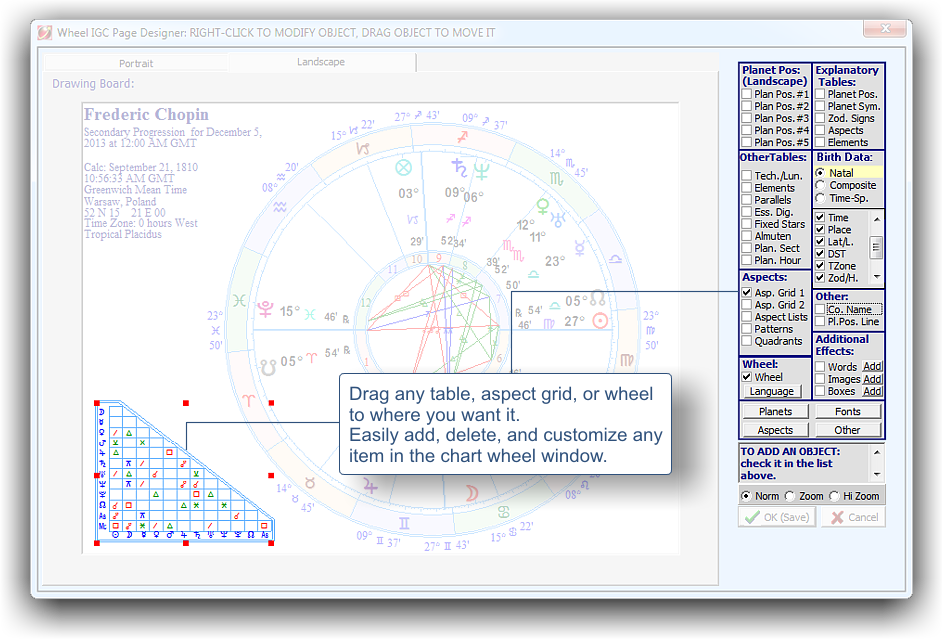942x639 pixels.
Task: Toggle the Zod/H. birth data item
Action: (820, 277)
